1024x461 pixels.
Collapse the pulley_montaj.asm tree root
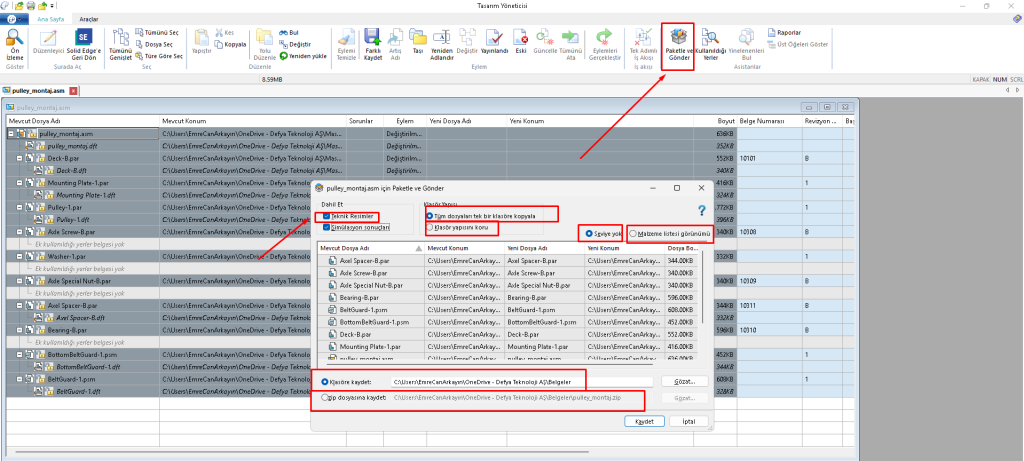(9, 133)
